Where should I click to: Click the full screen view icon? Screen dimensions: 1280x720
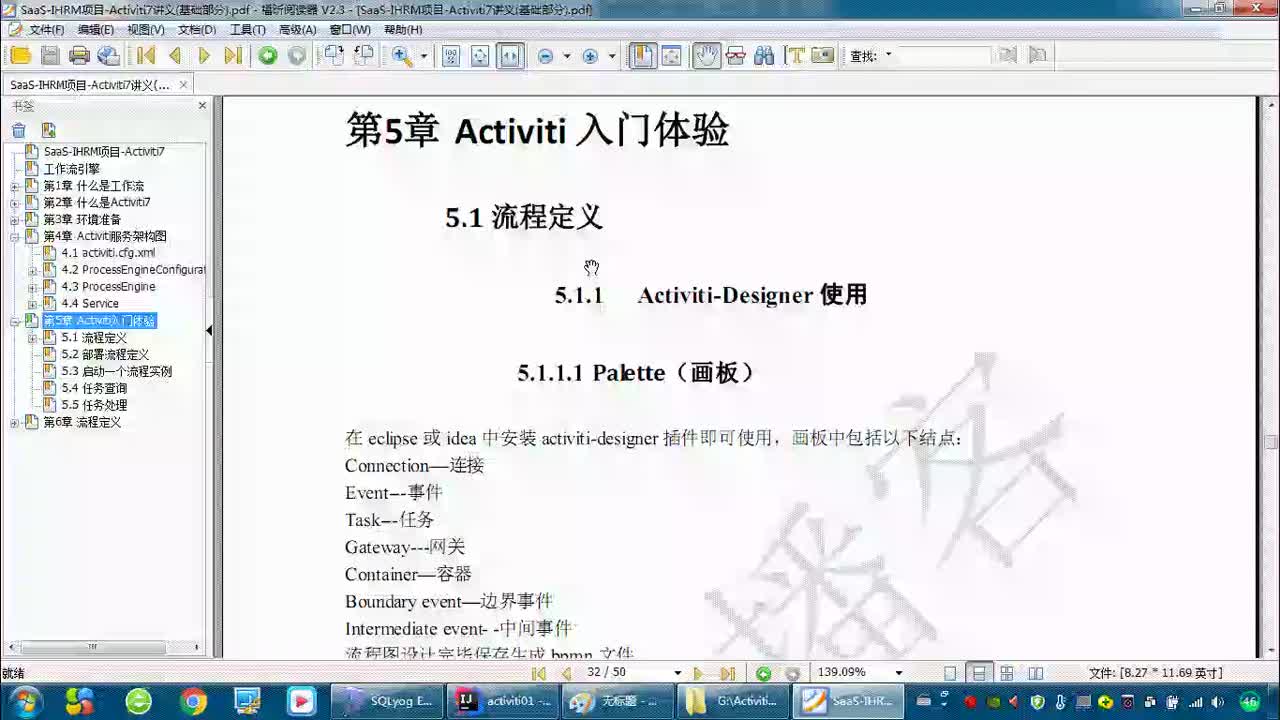[x=672, y=56]
